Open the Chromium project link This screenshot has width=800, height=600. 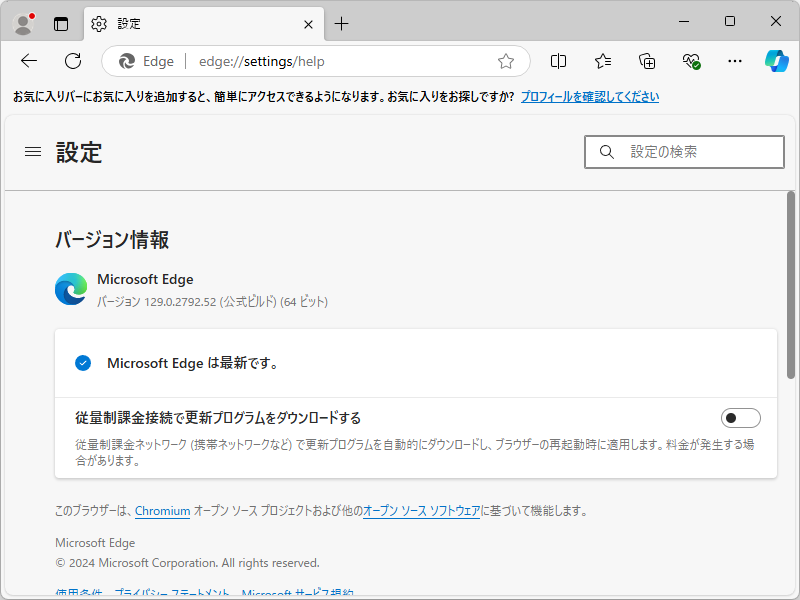[x=162, y=511]
